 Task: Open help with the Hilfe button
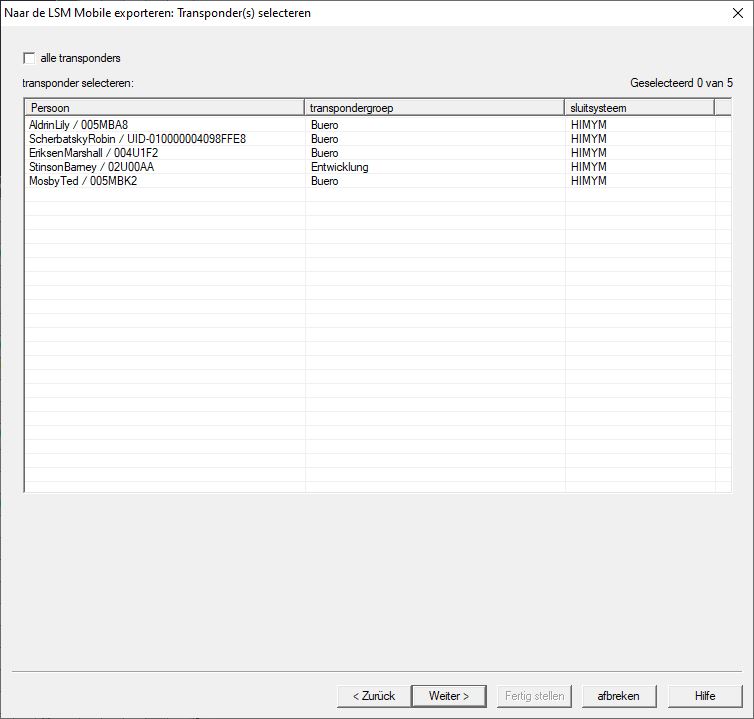(705, 696)
